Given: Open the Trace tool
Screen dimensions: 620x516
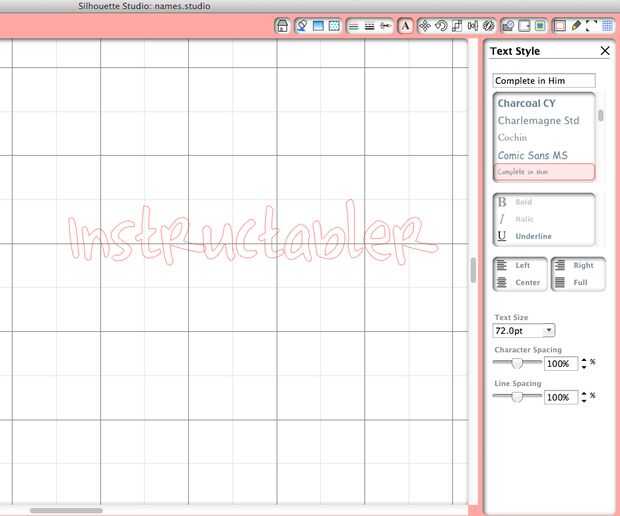Looking at the screenshot, I should 540,26.
